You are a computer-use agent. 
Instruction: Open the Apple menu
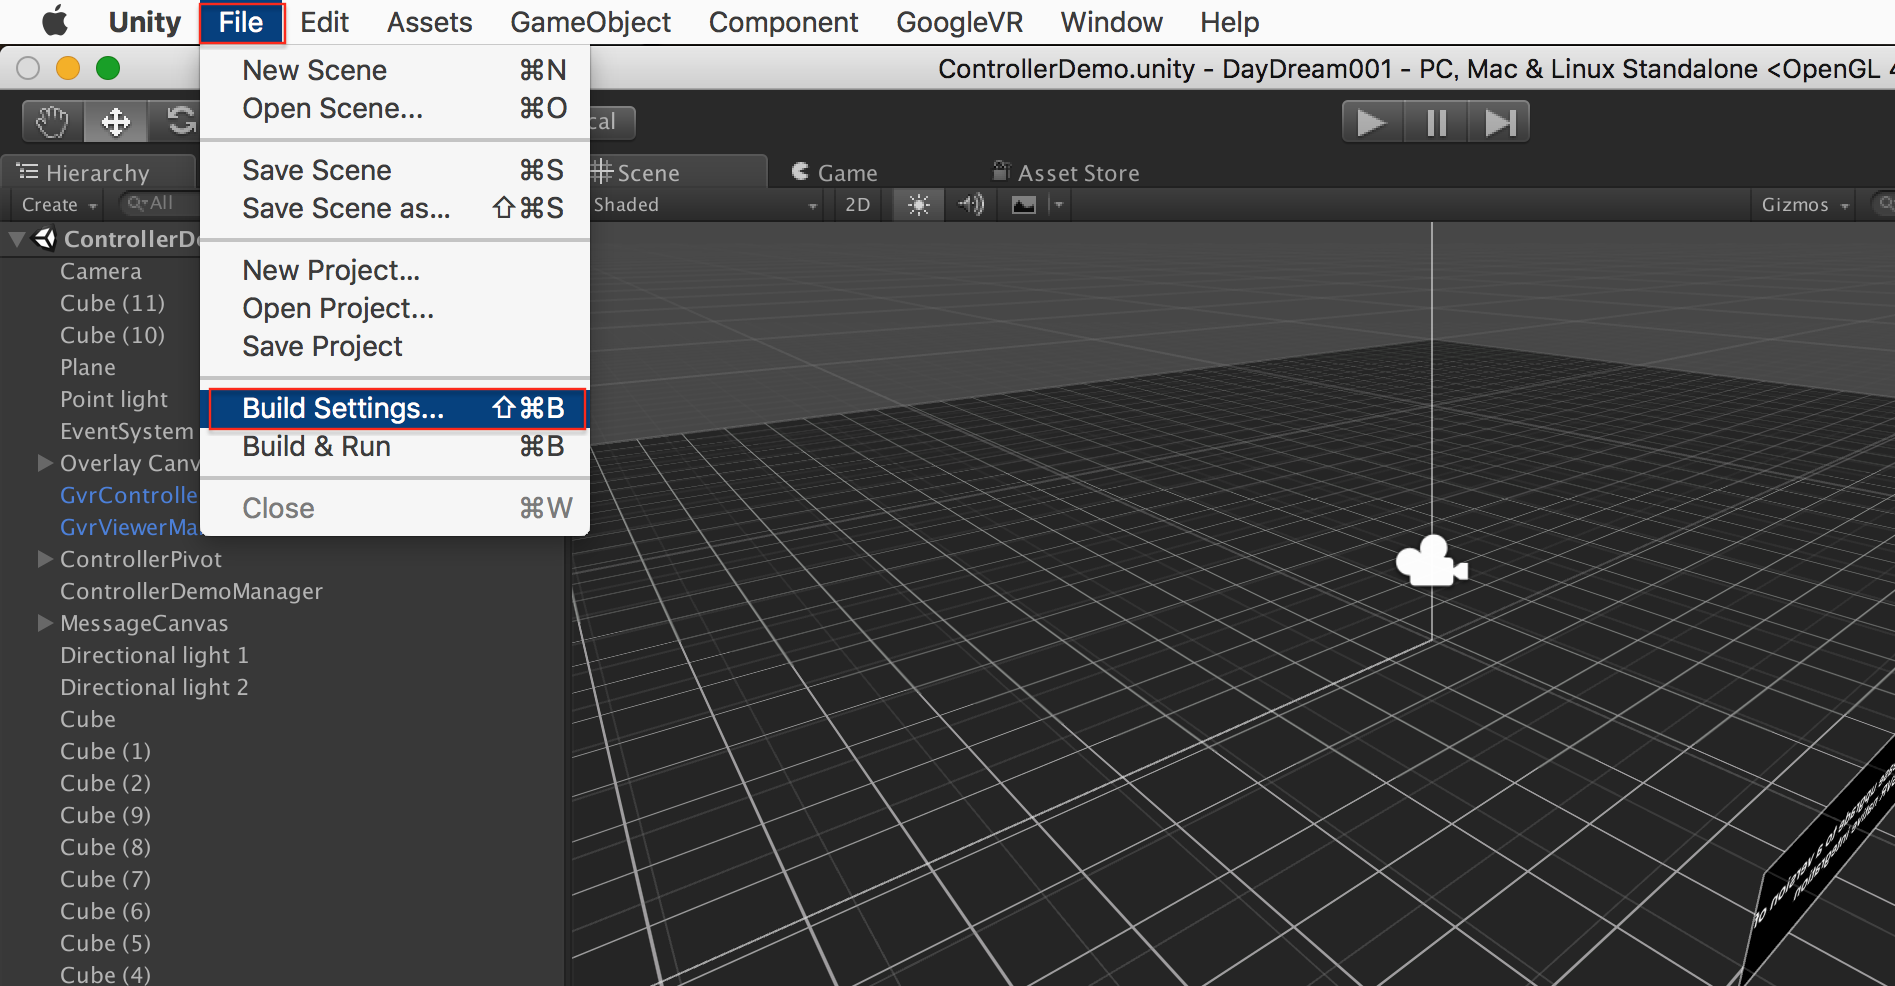[x=55, y=21]
